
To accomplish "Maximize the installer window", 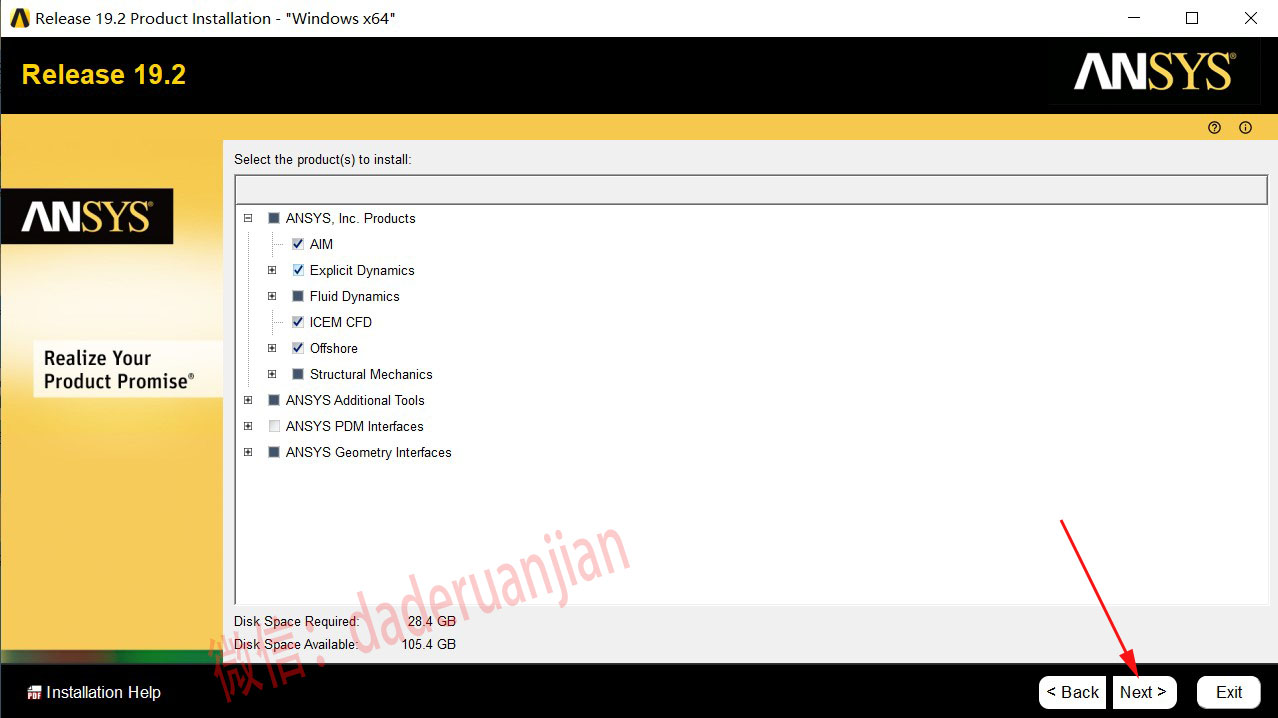I will click(1192, 18).
